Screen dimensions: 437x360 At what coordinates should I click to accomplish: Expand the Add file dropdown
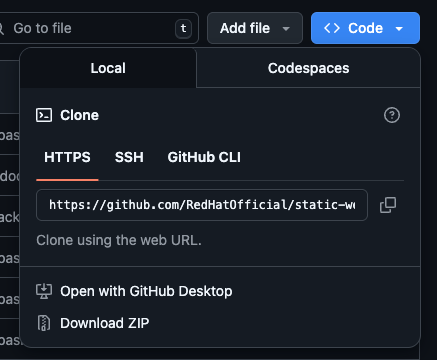[255, 28]
